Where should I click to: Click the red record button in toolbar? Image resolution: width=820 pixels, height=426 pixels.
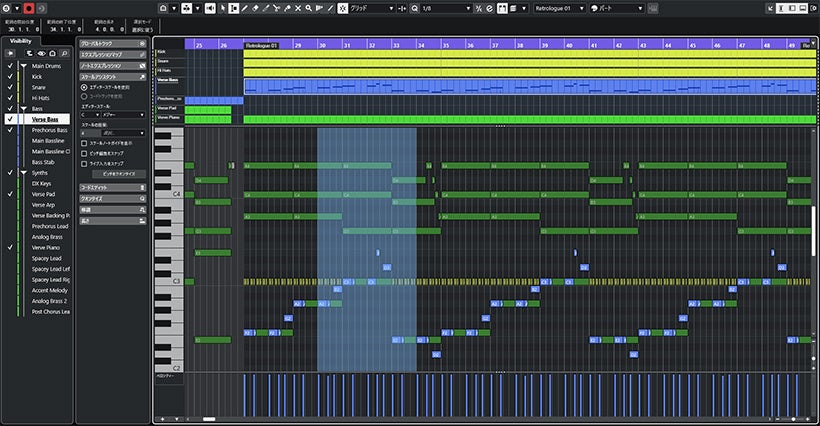(x=29, y=9)
